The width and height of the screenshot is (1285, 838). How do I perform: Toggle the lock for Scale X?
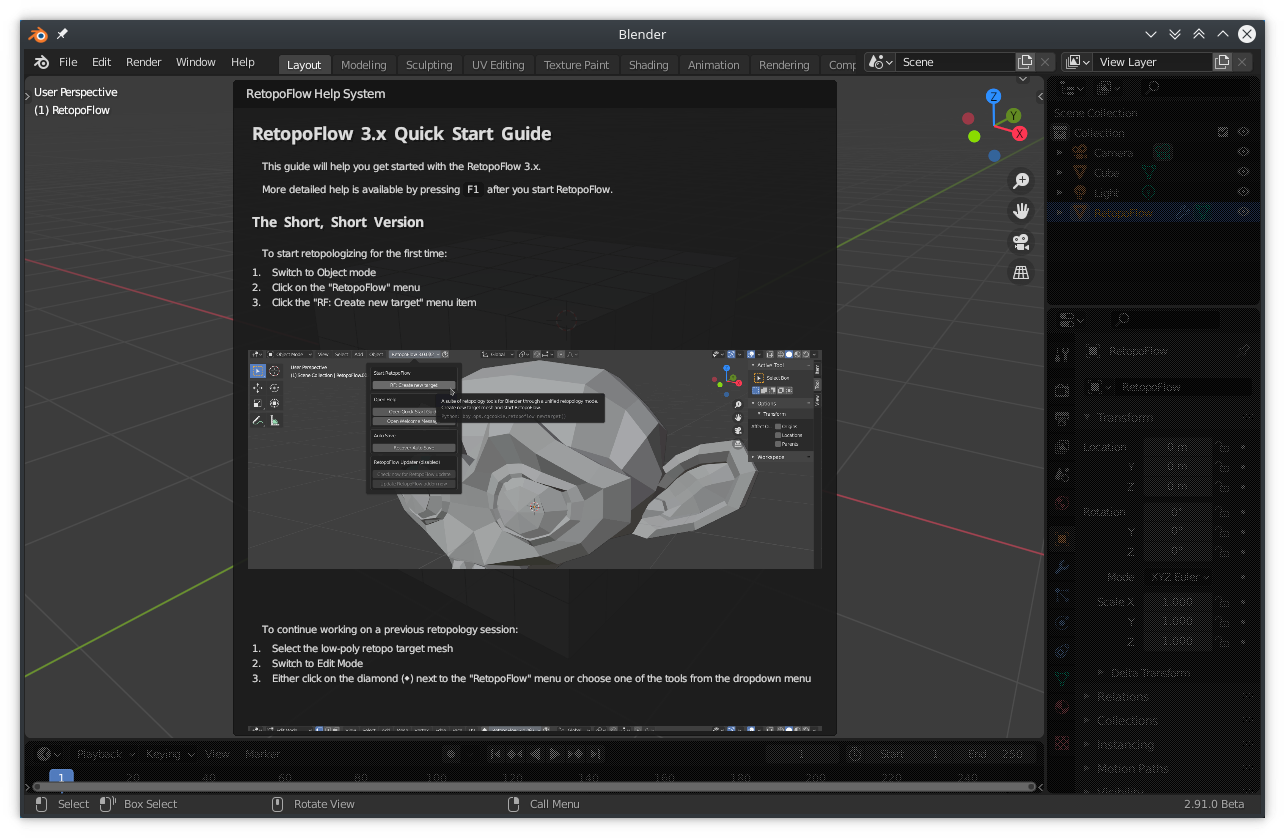point(1224,602)
